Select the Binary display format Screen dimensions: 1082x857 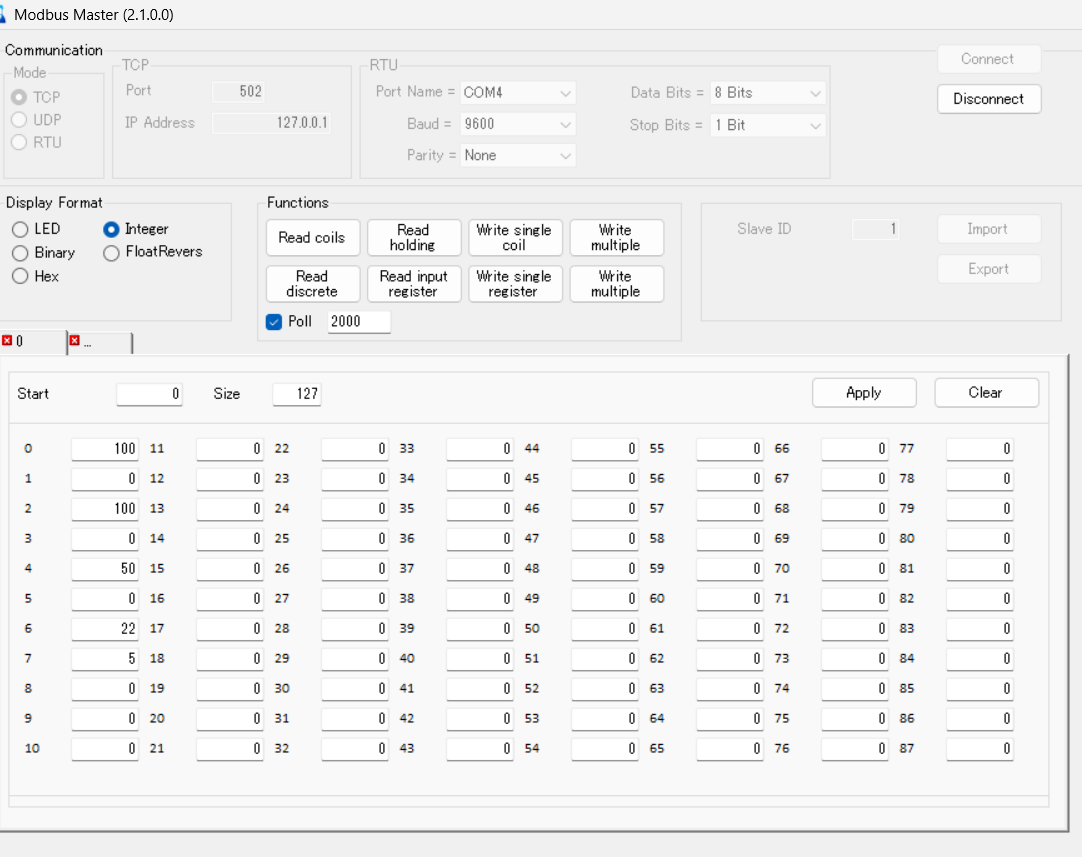20,253
